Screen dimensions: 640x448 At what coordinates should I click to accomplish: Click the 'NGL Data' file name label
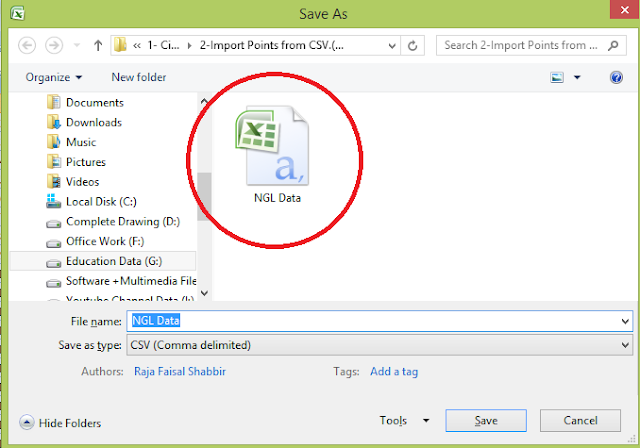277,198
